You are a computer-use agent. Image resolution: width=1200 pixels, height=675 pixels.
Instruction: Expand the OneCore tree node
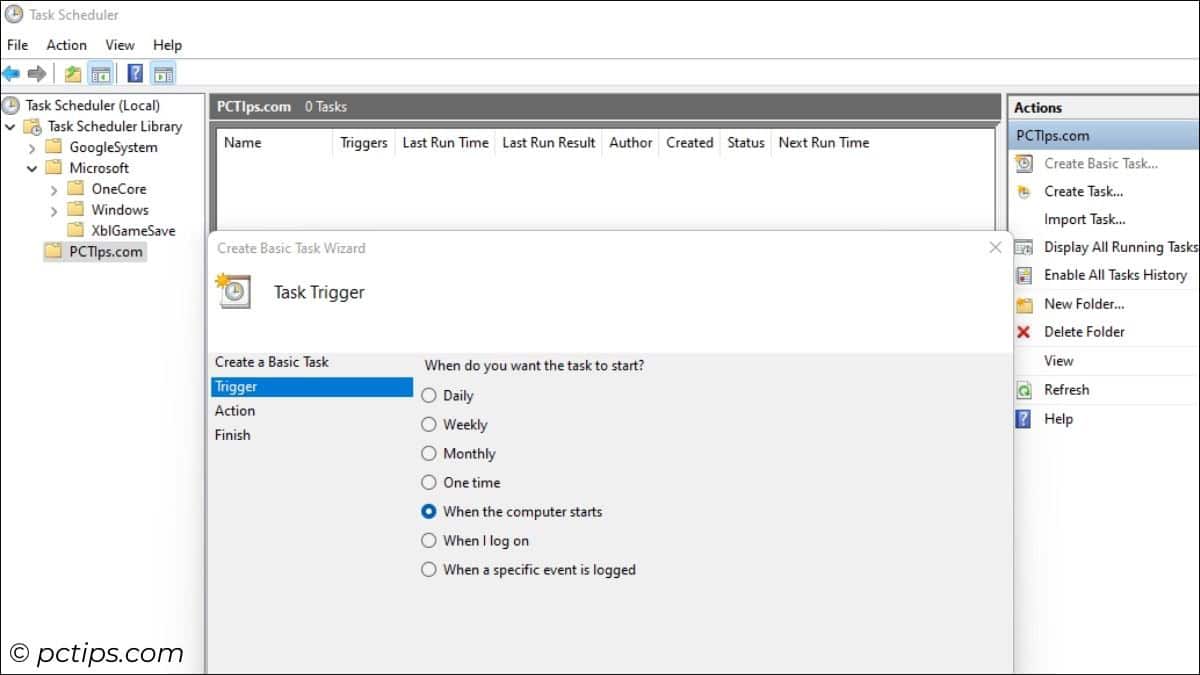(x=54, y=189)
